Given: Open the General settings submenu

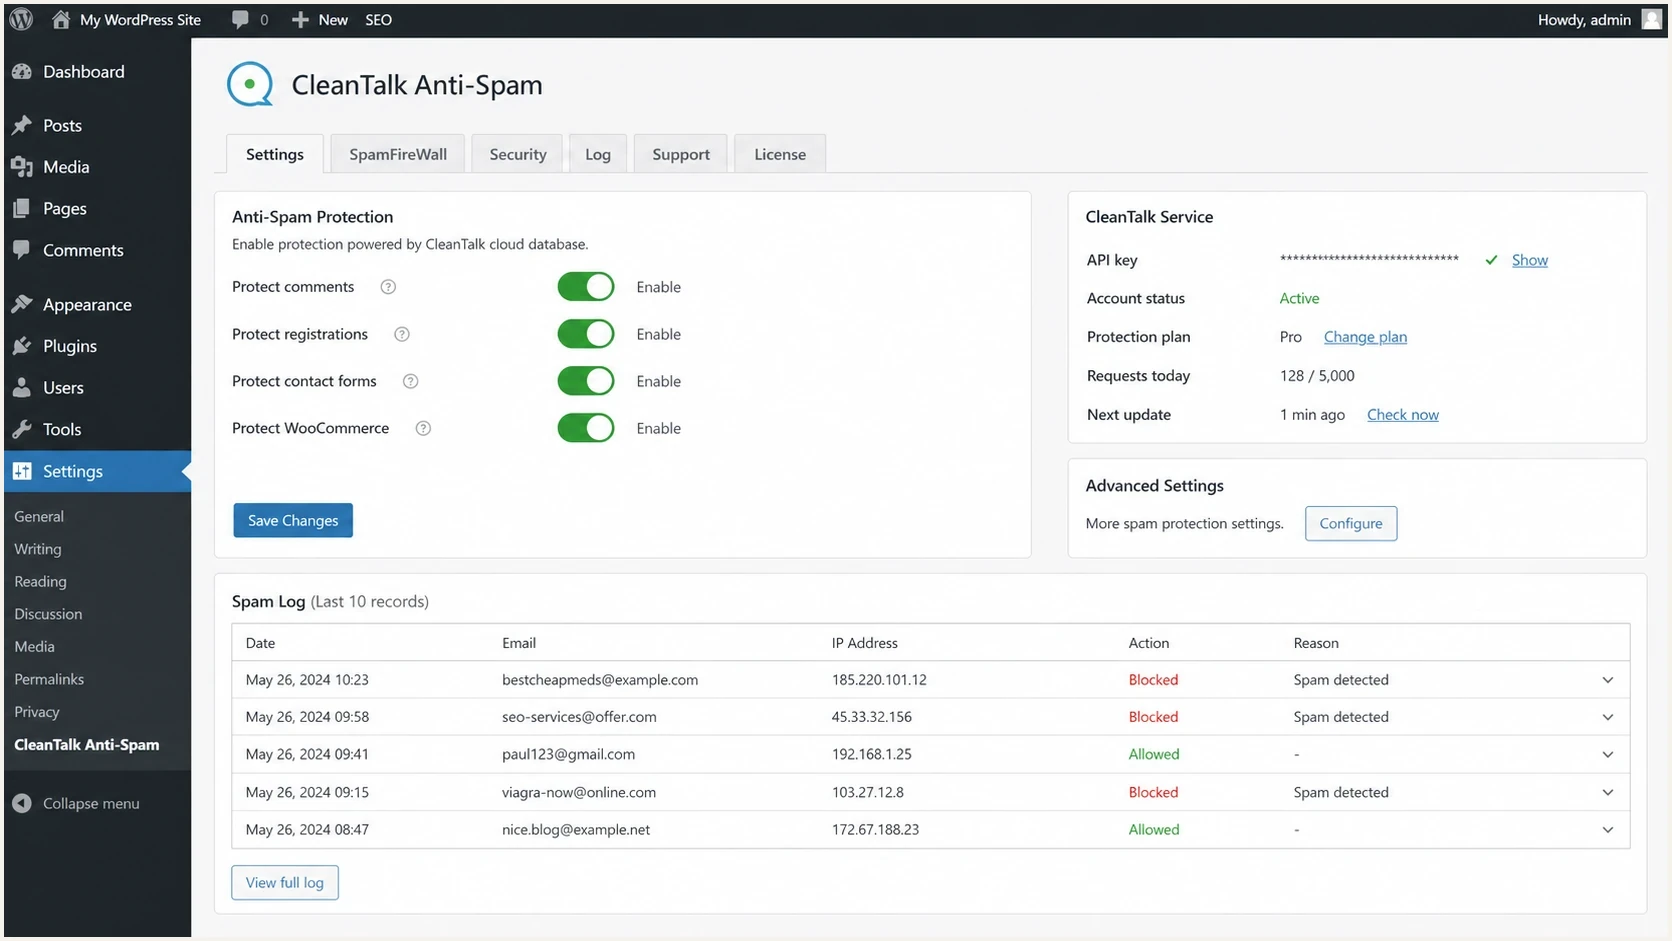Looking at the screenshot, I should point(39,516).
